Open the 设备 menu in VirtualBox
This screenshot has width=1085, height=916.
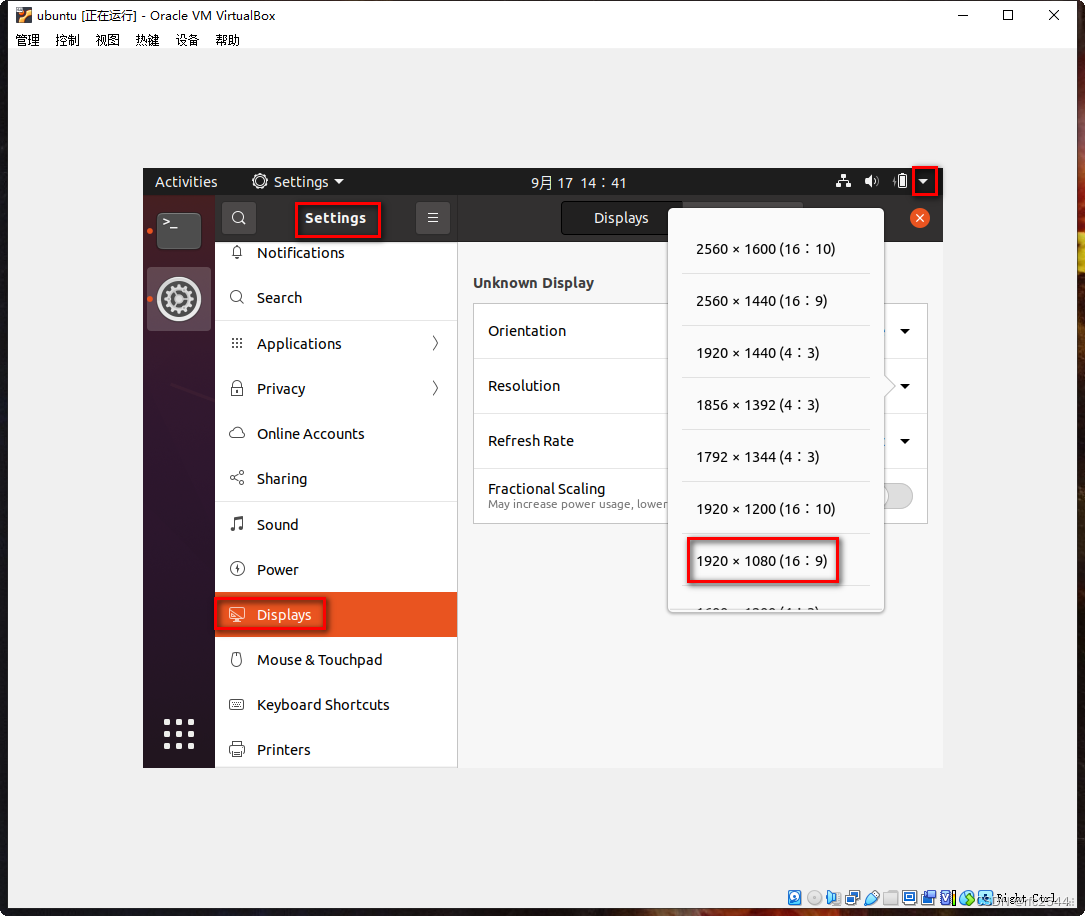(187, 40)
